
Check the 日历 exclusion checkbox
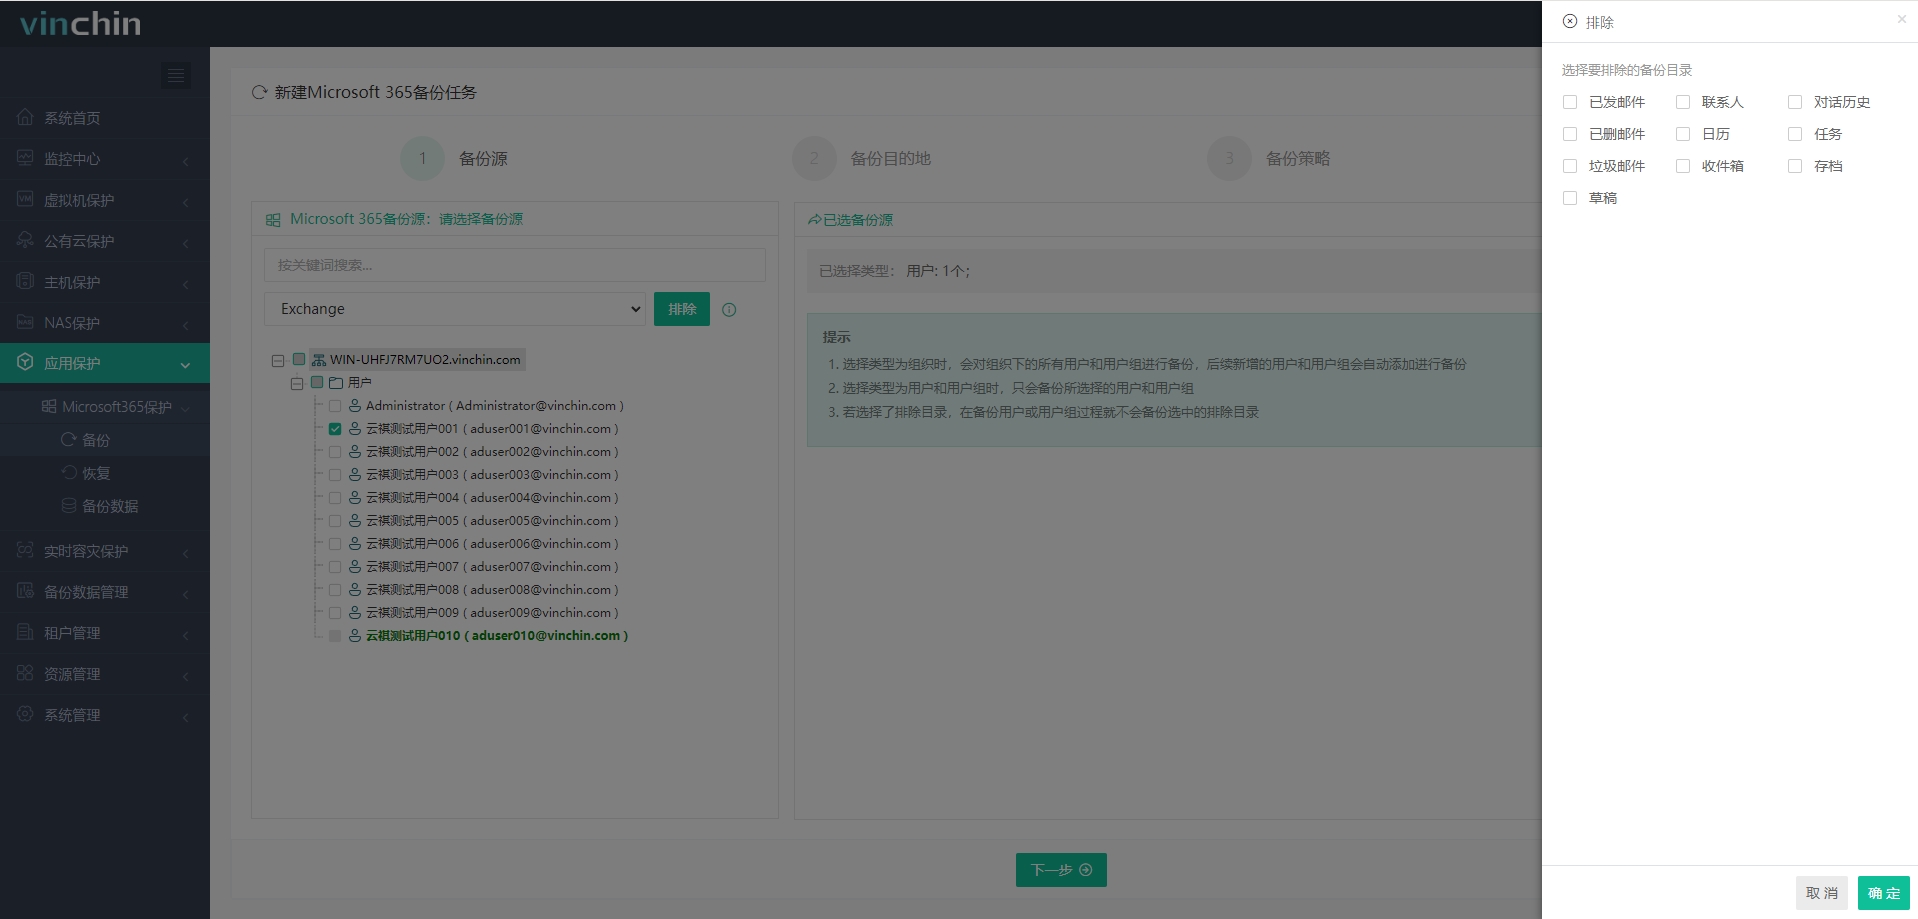pos(1683,134)
